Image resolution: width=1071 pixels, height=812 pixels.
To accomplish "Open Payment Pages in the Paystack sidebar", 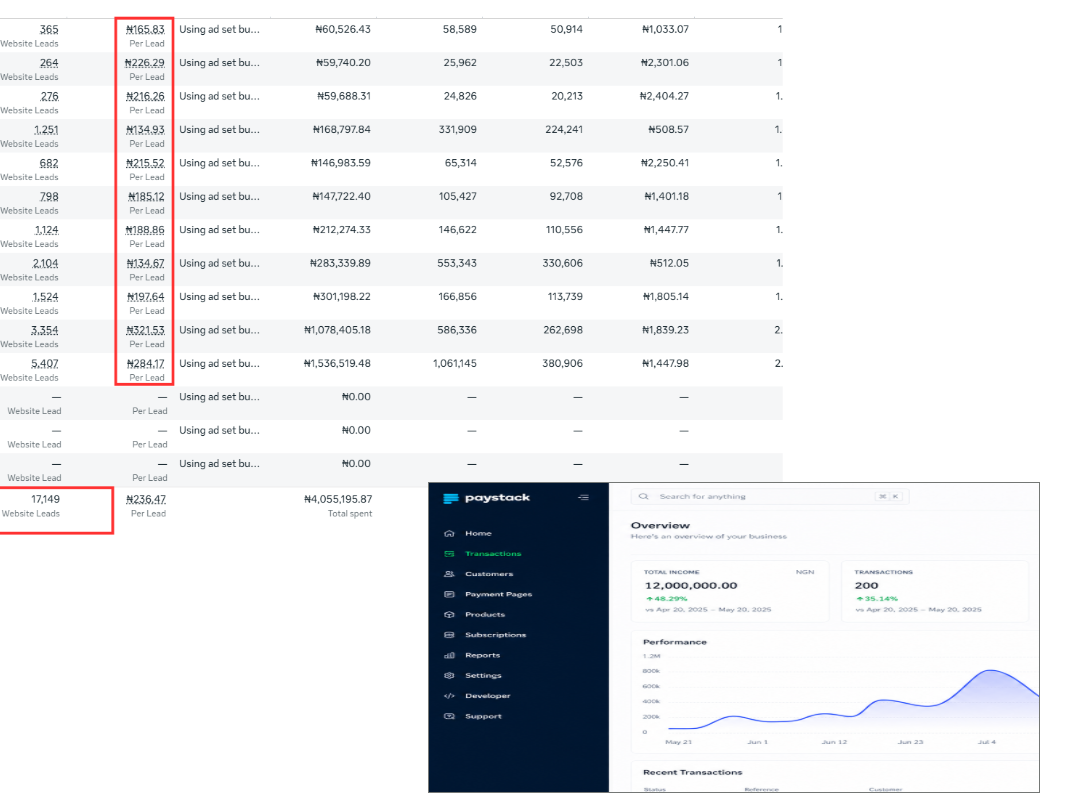I will [x=499, y=594].
